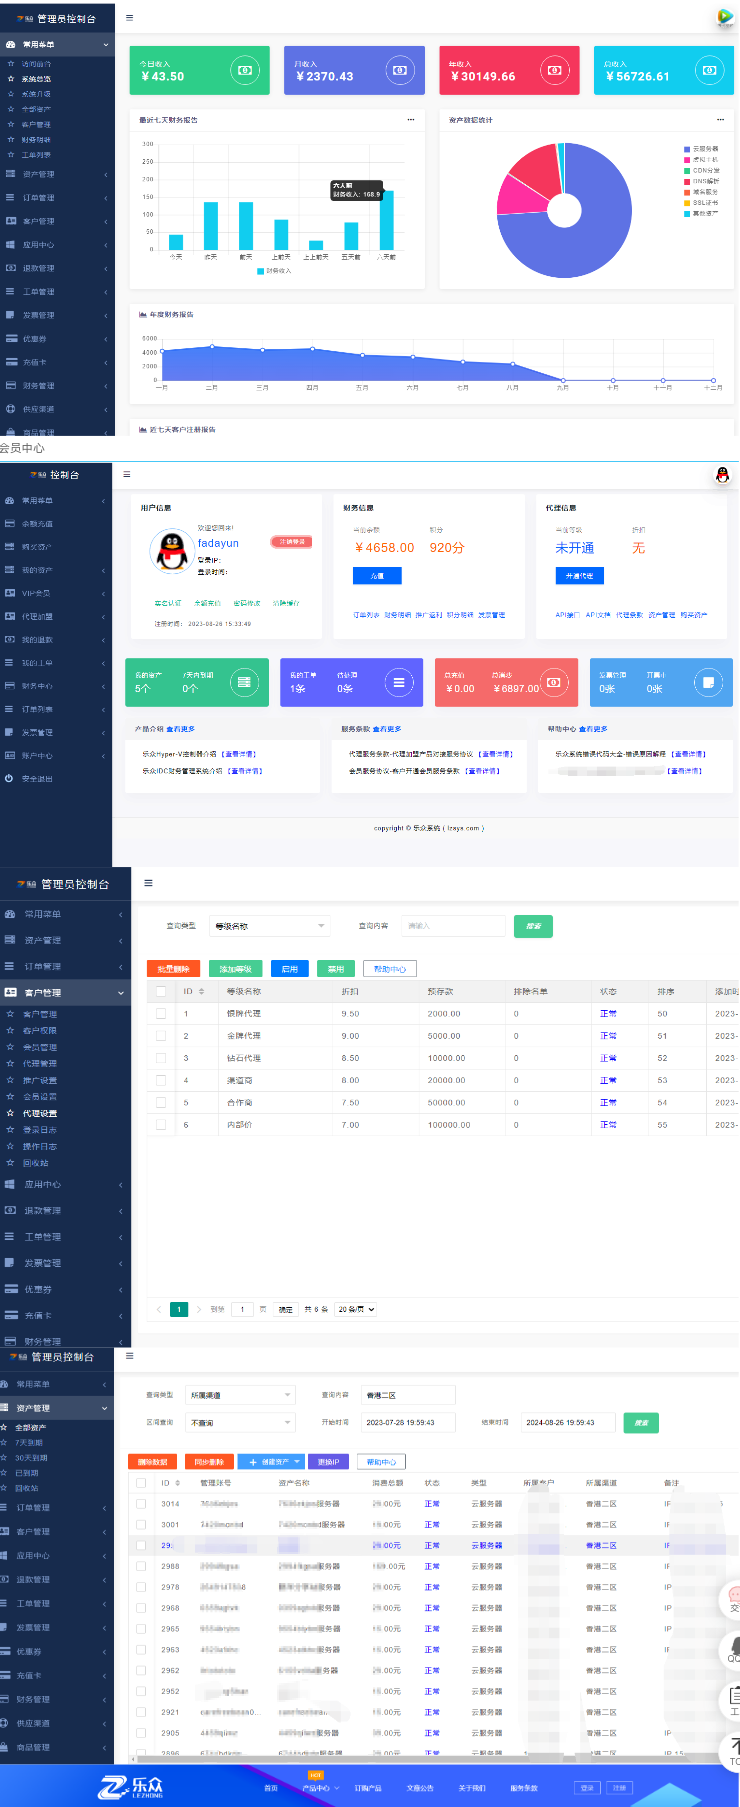740x1807 pixels.
Task: Click the money icon on 今日收入 card
Action: [x=245, y=70]
